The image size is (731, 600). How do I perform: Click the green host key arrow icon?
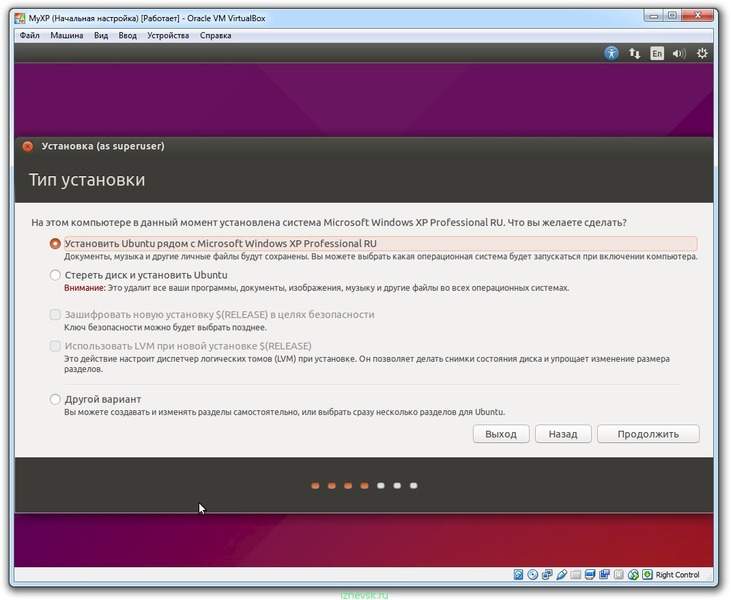pos(647,575)
